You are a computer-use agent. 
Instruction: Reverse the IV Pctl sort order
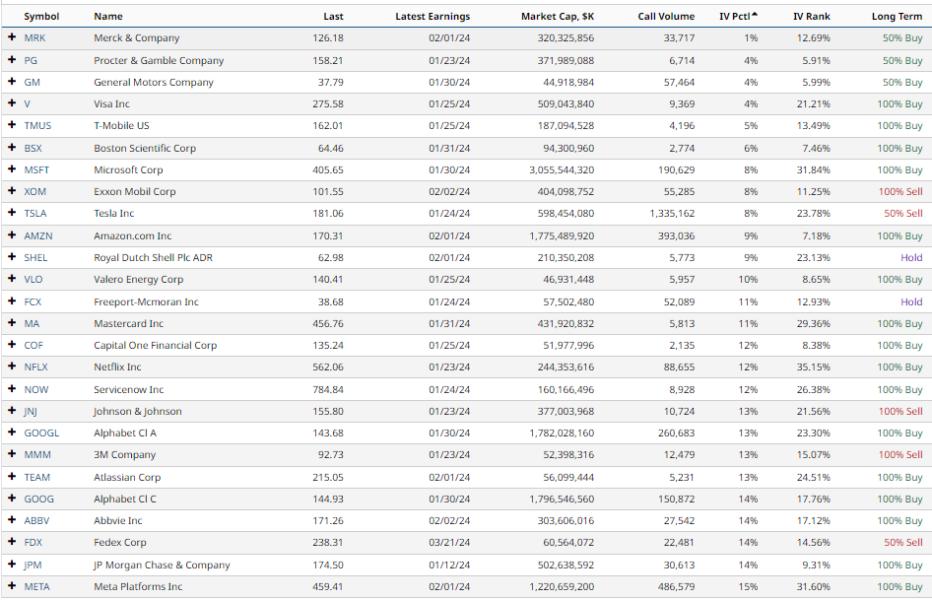738,17
